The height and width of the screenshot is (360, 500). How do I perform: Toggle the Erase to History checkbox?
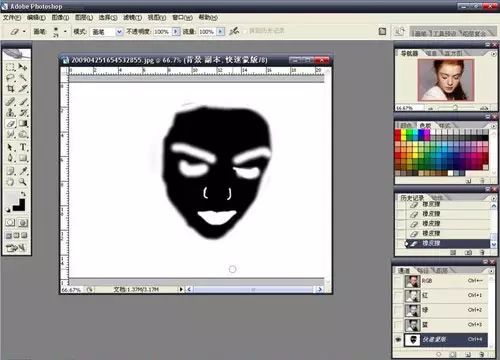246,31
